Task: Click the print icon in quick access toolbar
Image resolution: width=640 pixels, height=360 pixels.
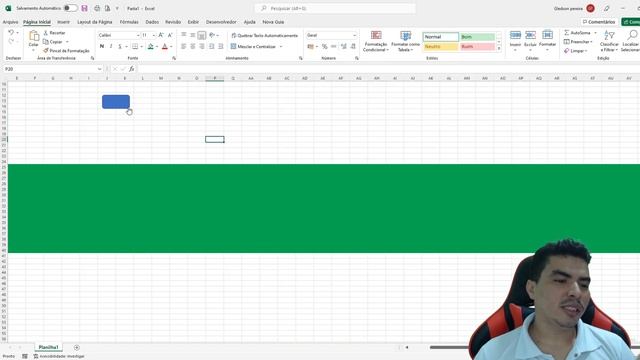Action: coord(97,8)
